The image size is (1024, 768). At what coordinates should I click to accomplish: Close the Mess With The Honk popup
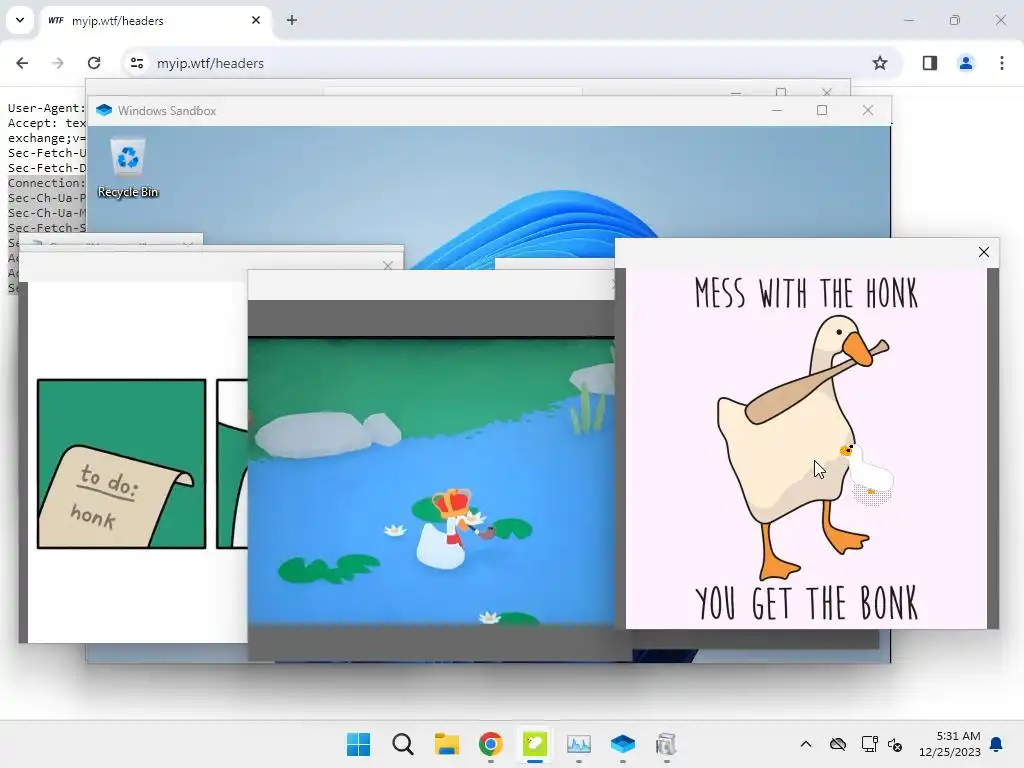984,252
